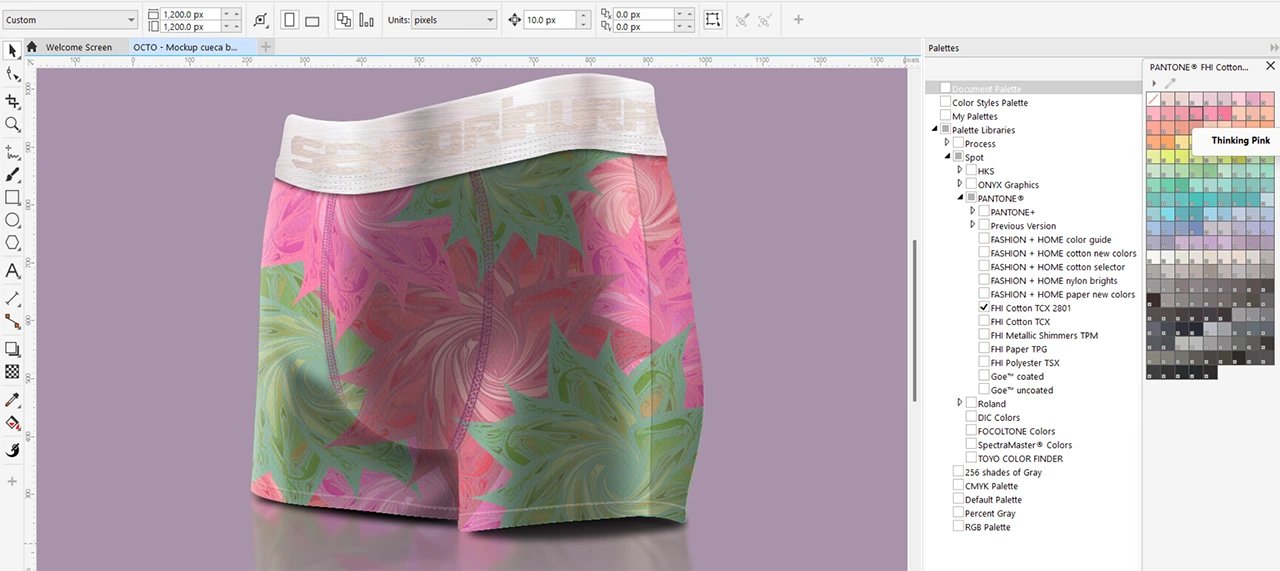
Task: Choose the Text tool
Action: (x=12, y=271)
